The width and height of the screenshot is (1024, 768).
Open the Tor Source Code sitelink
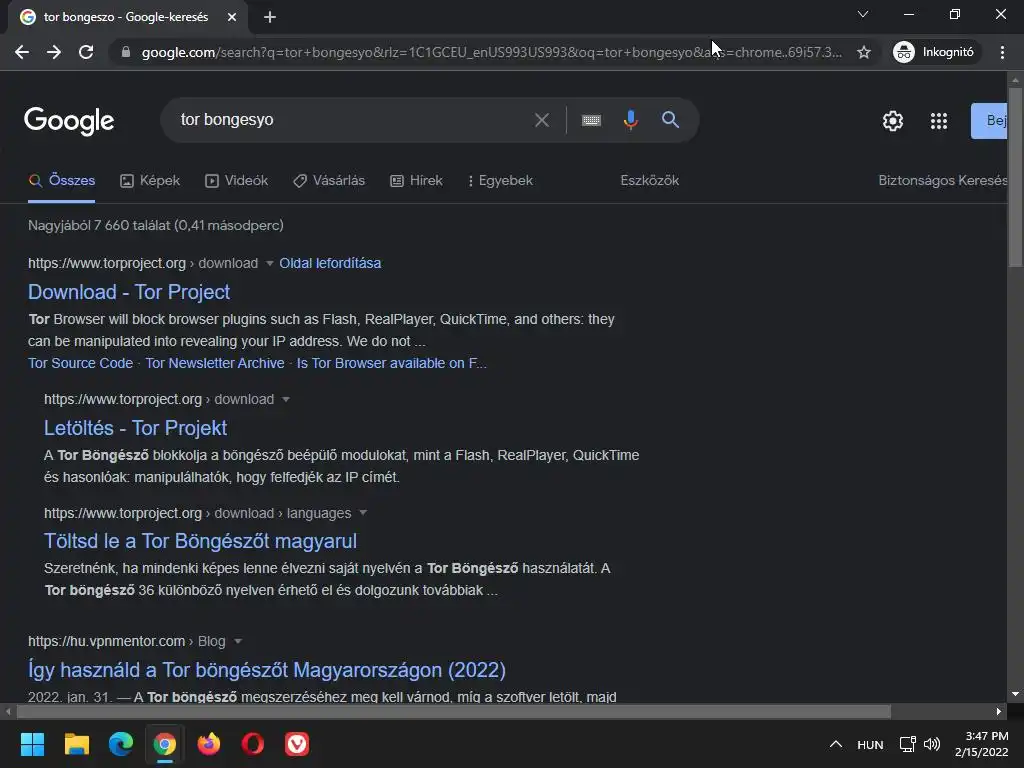click(80, 363)
